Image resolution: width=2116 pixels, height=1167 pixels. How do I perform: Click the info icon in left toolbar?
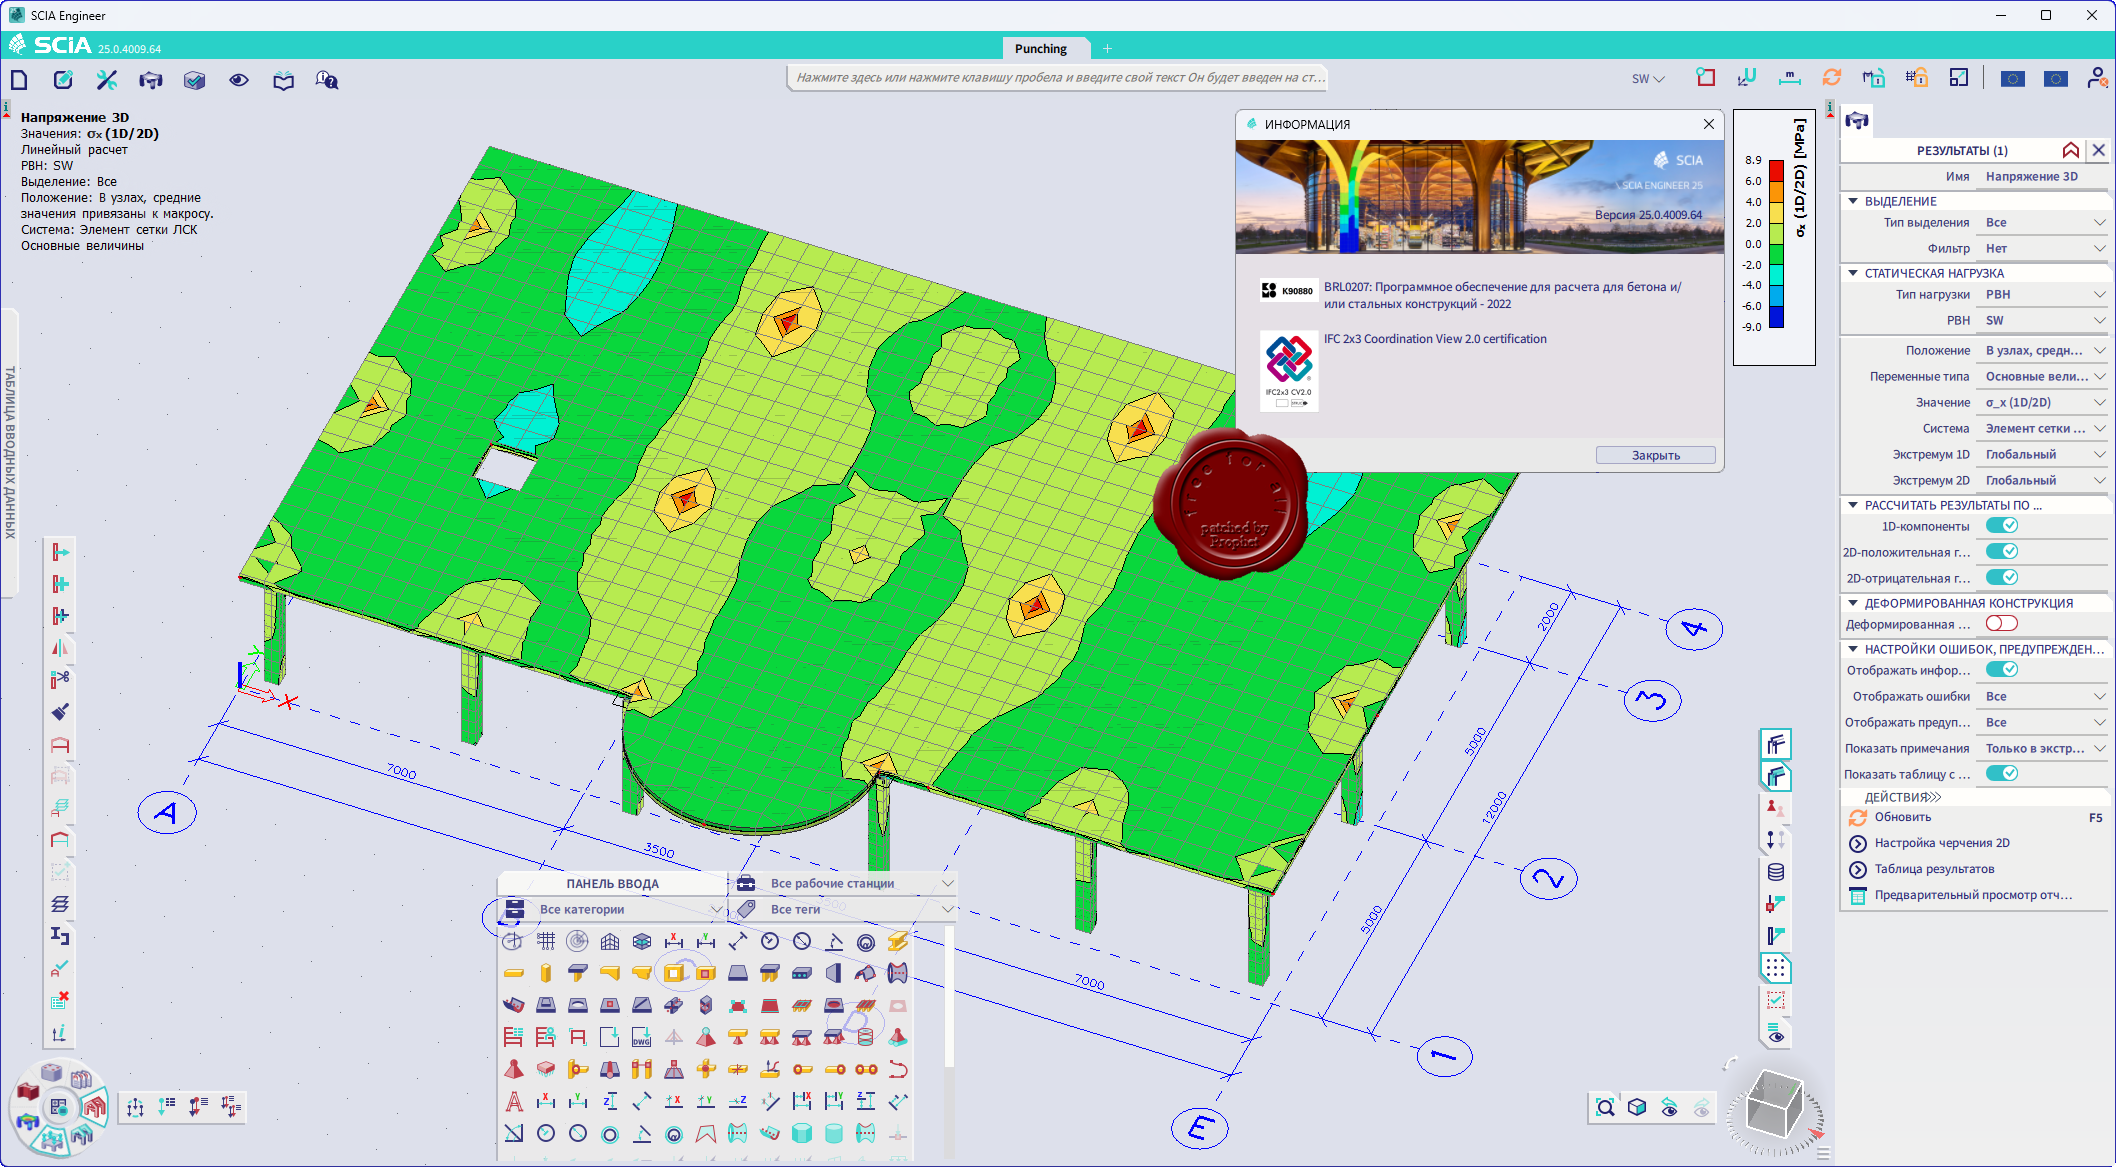pyautogui.click(x=60, y=1032)
